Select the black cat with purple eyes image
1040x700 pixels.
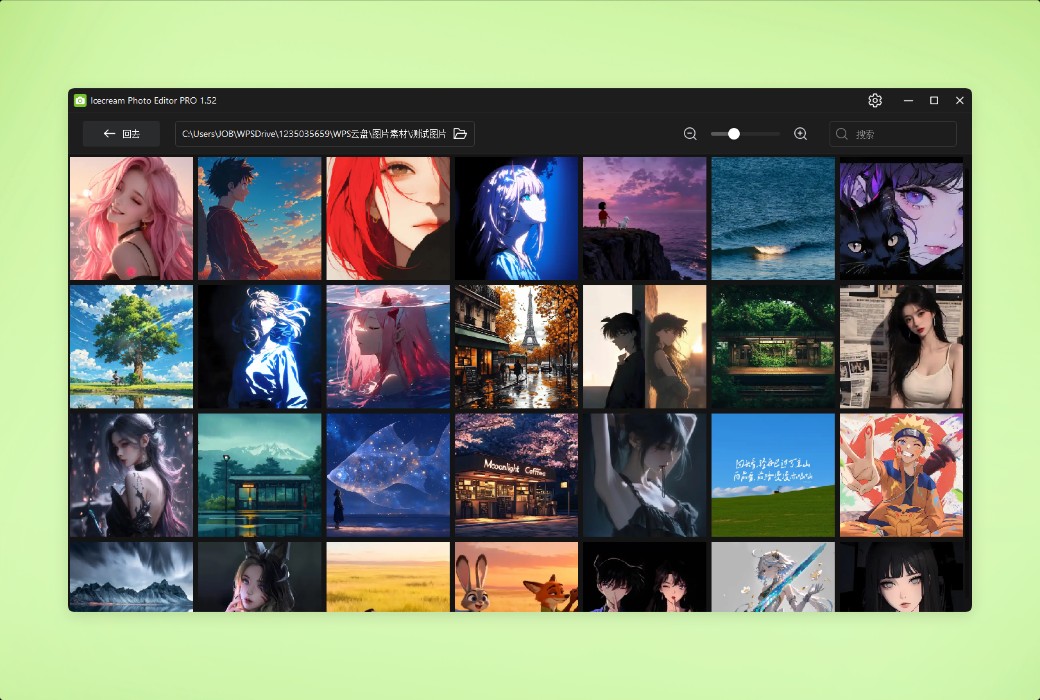(x=901, y=218)
